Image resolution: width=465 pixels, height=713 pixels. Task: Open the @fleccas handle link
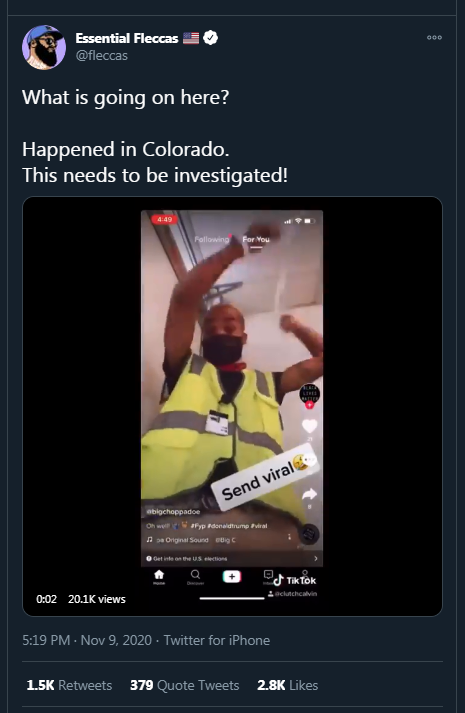pyautogui.click(x=102, y=55)
